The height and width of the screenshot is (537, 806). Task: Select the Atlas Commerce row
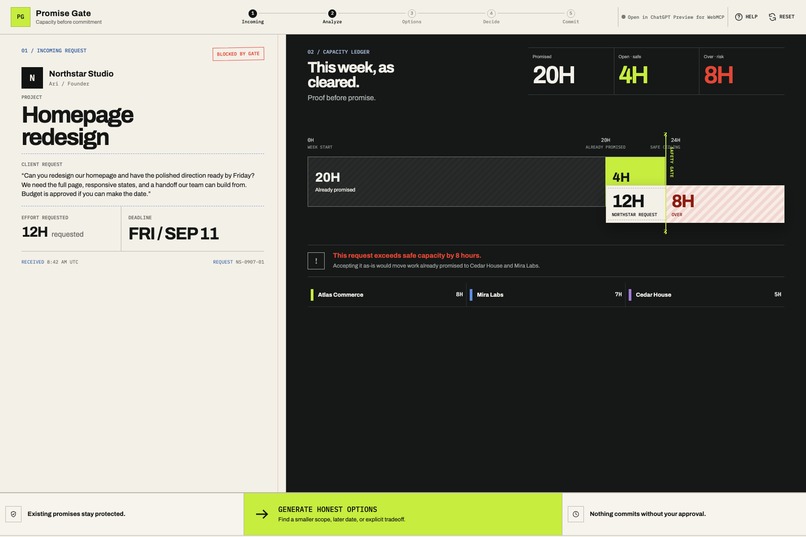[387, 294]
